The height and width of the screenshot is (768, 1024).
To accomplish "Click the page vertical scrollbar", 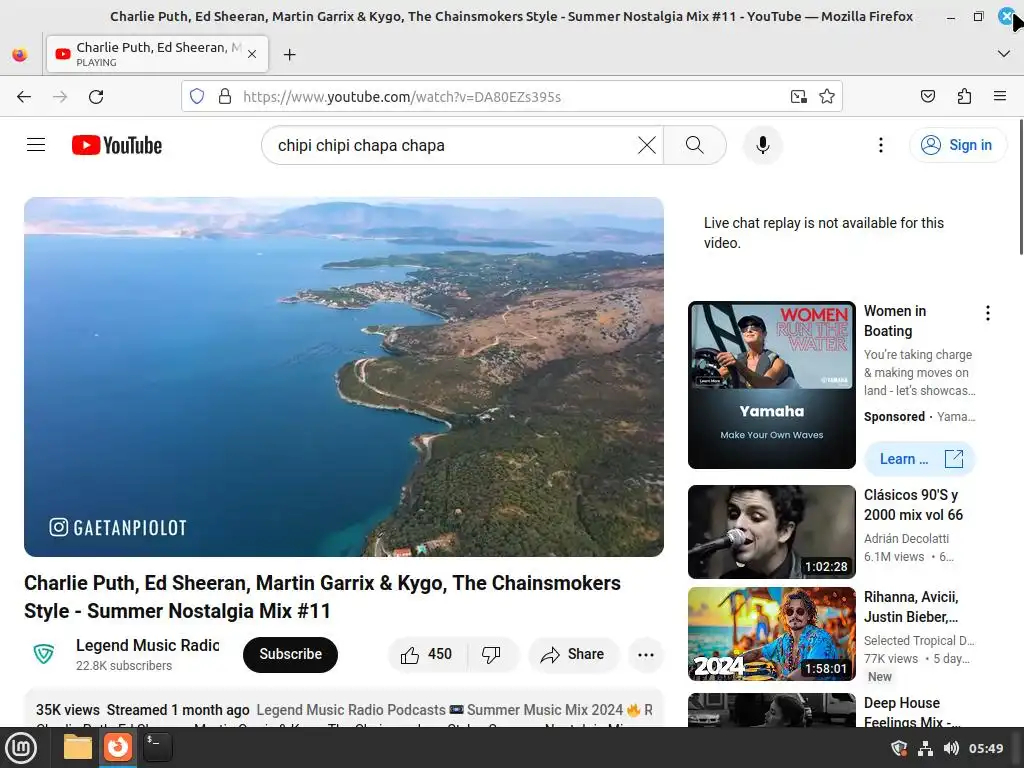I will tap(1021, 187).
